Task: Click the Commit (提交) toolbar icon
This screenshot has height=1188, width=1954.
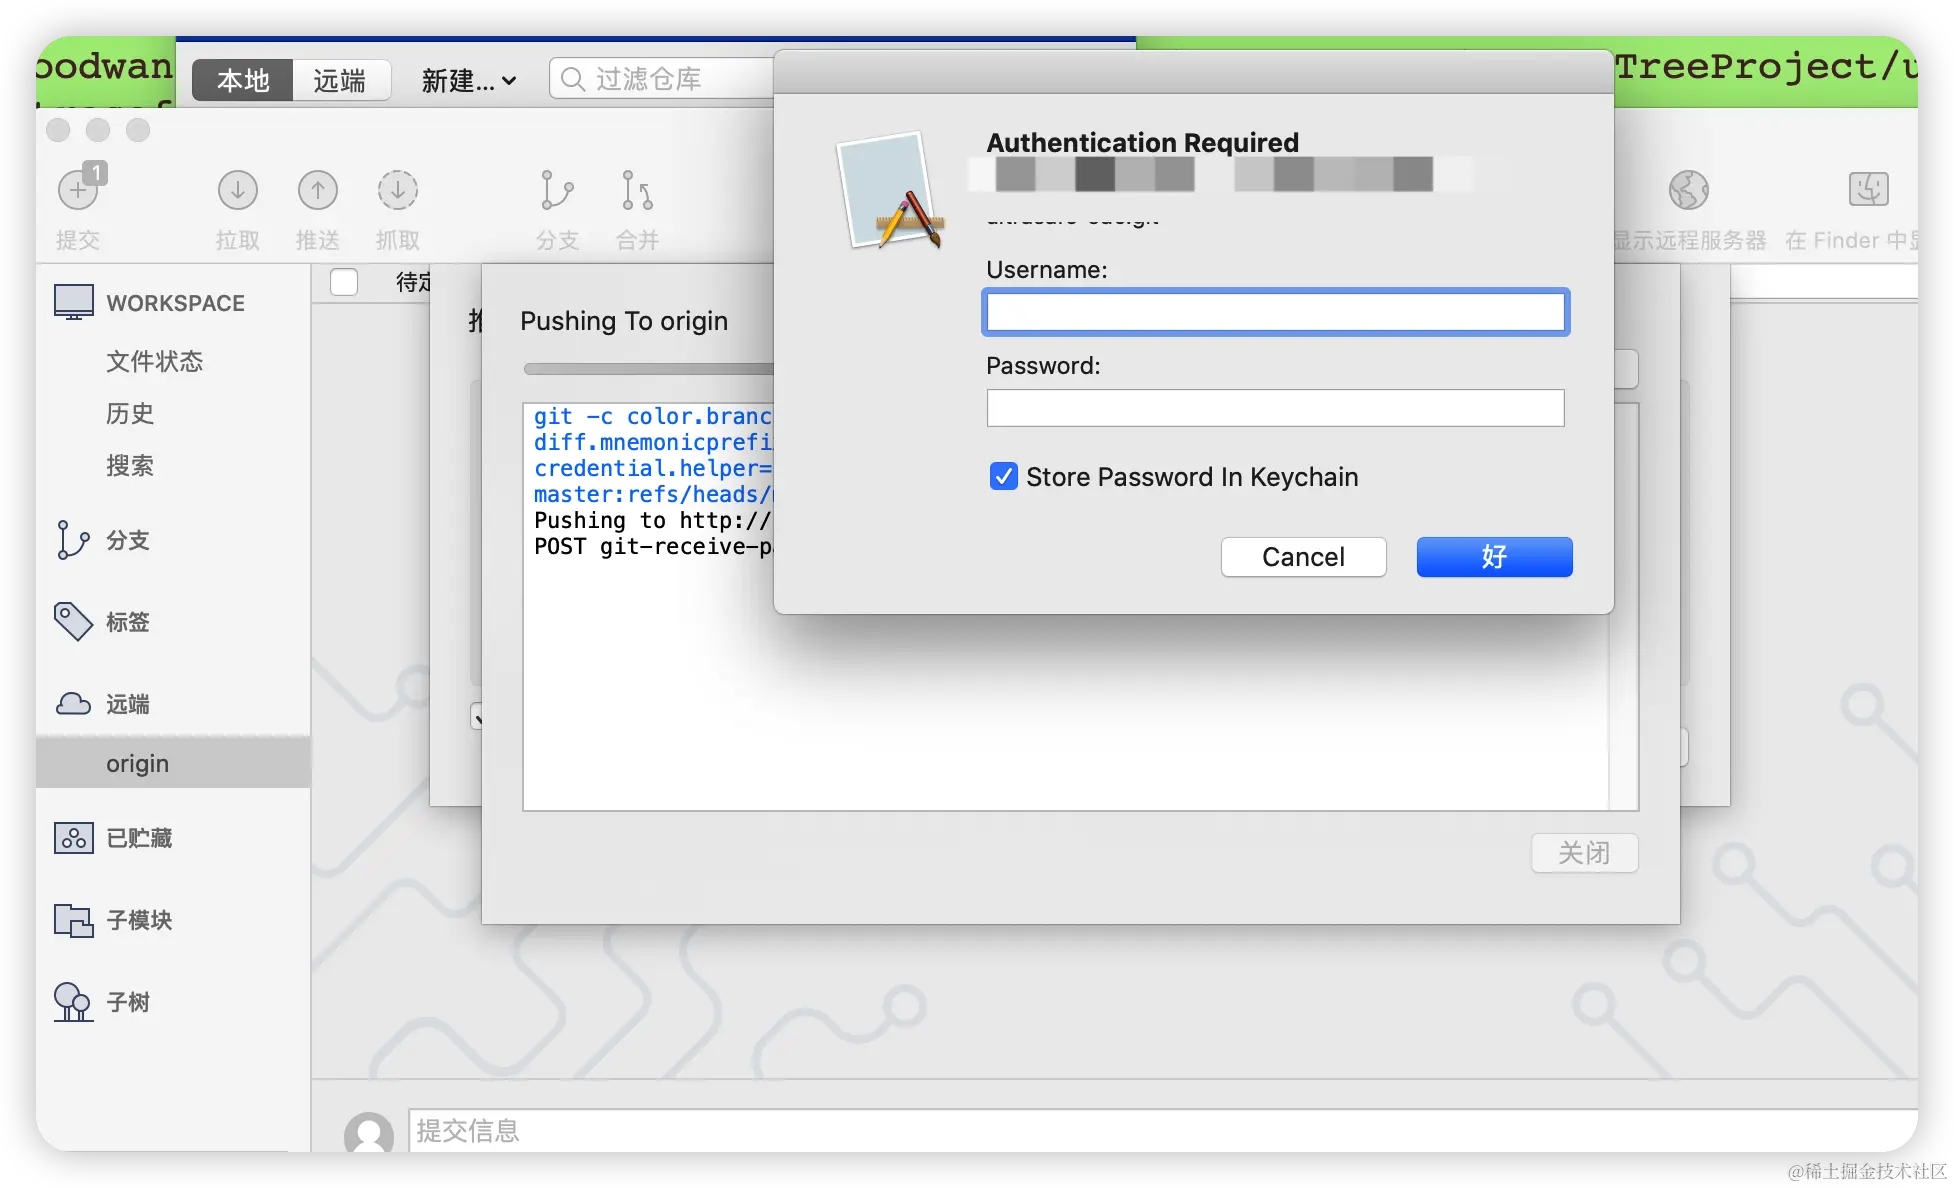Action: 78,191
